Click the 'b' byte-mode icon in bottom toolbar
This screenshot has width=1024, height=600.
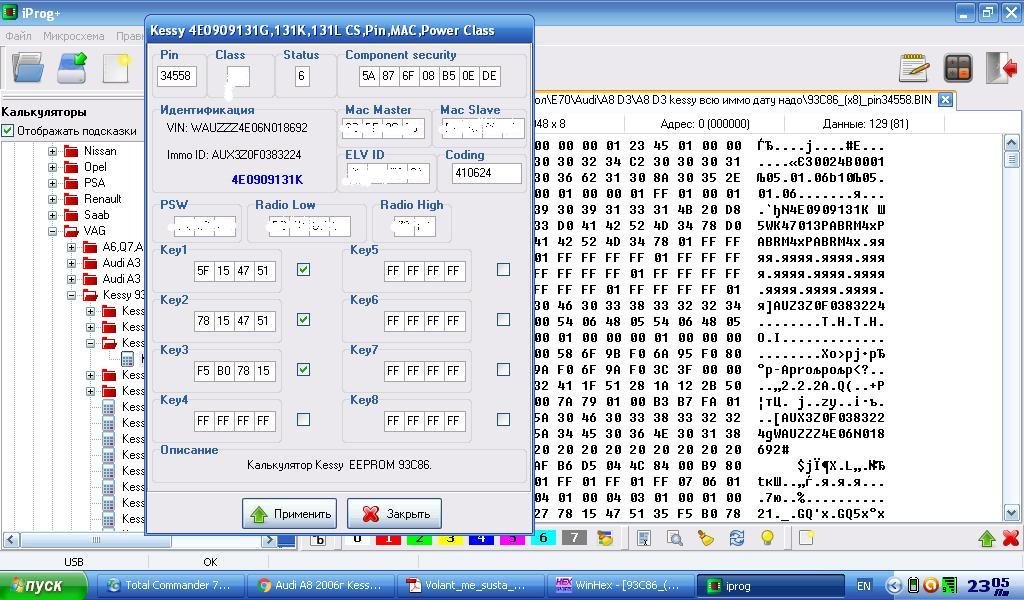(x=319, y=539)
